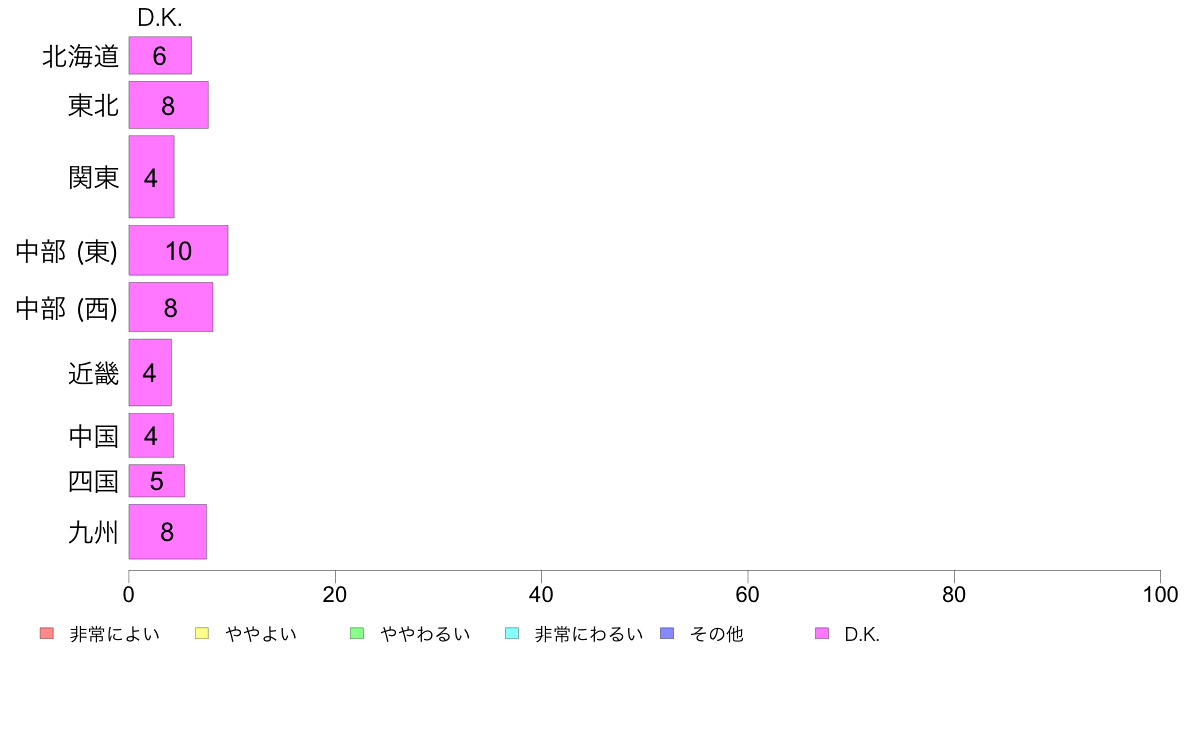Click the D.K. column header label

click(160, 18)
